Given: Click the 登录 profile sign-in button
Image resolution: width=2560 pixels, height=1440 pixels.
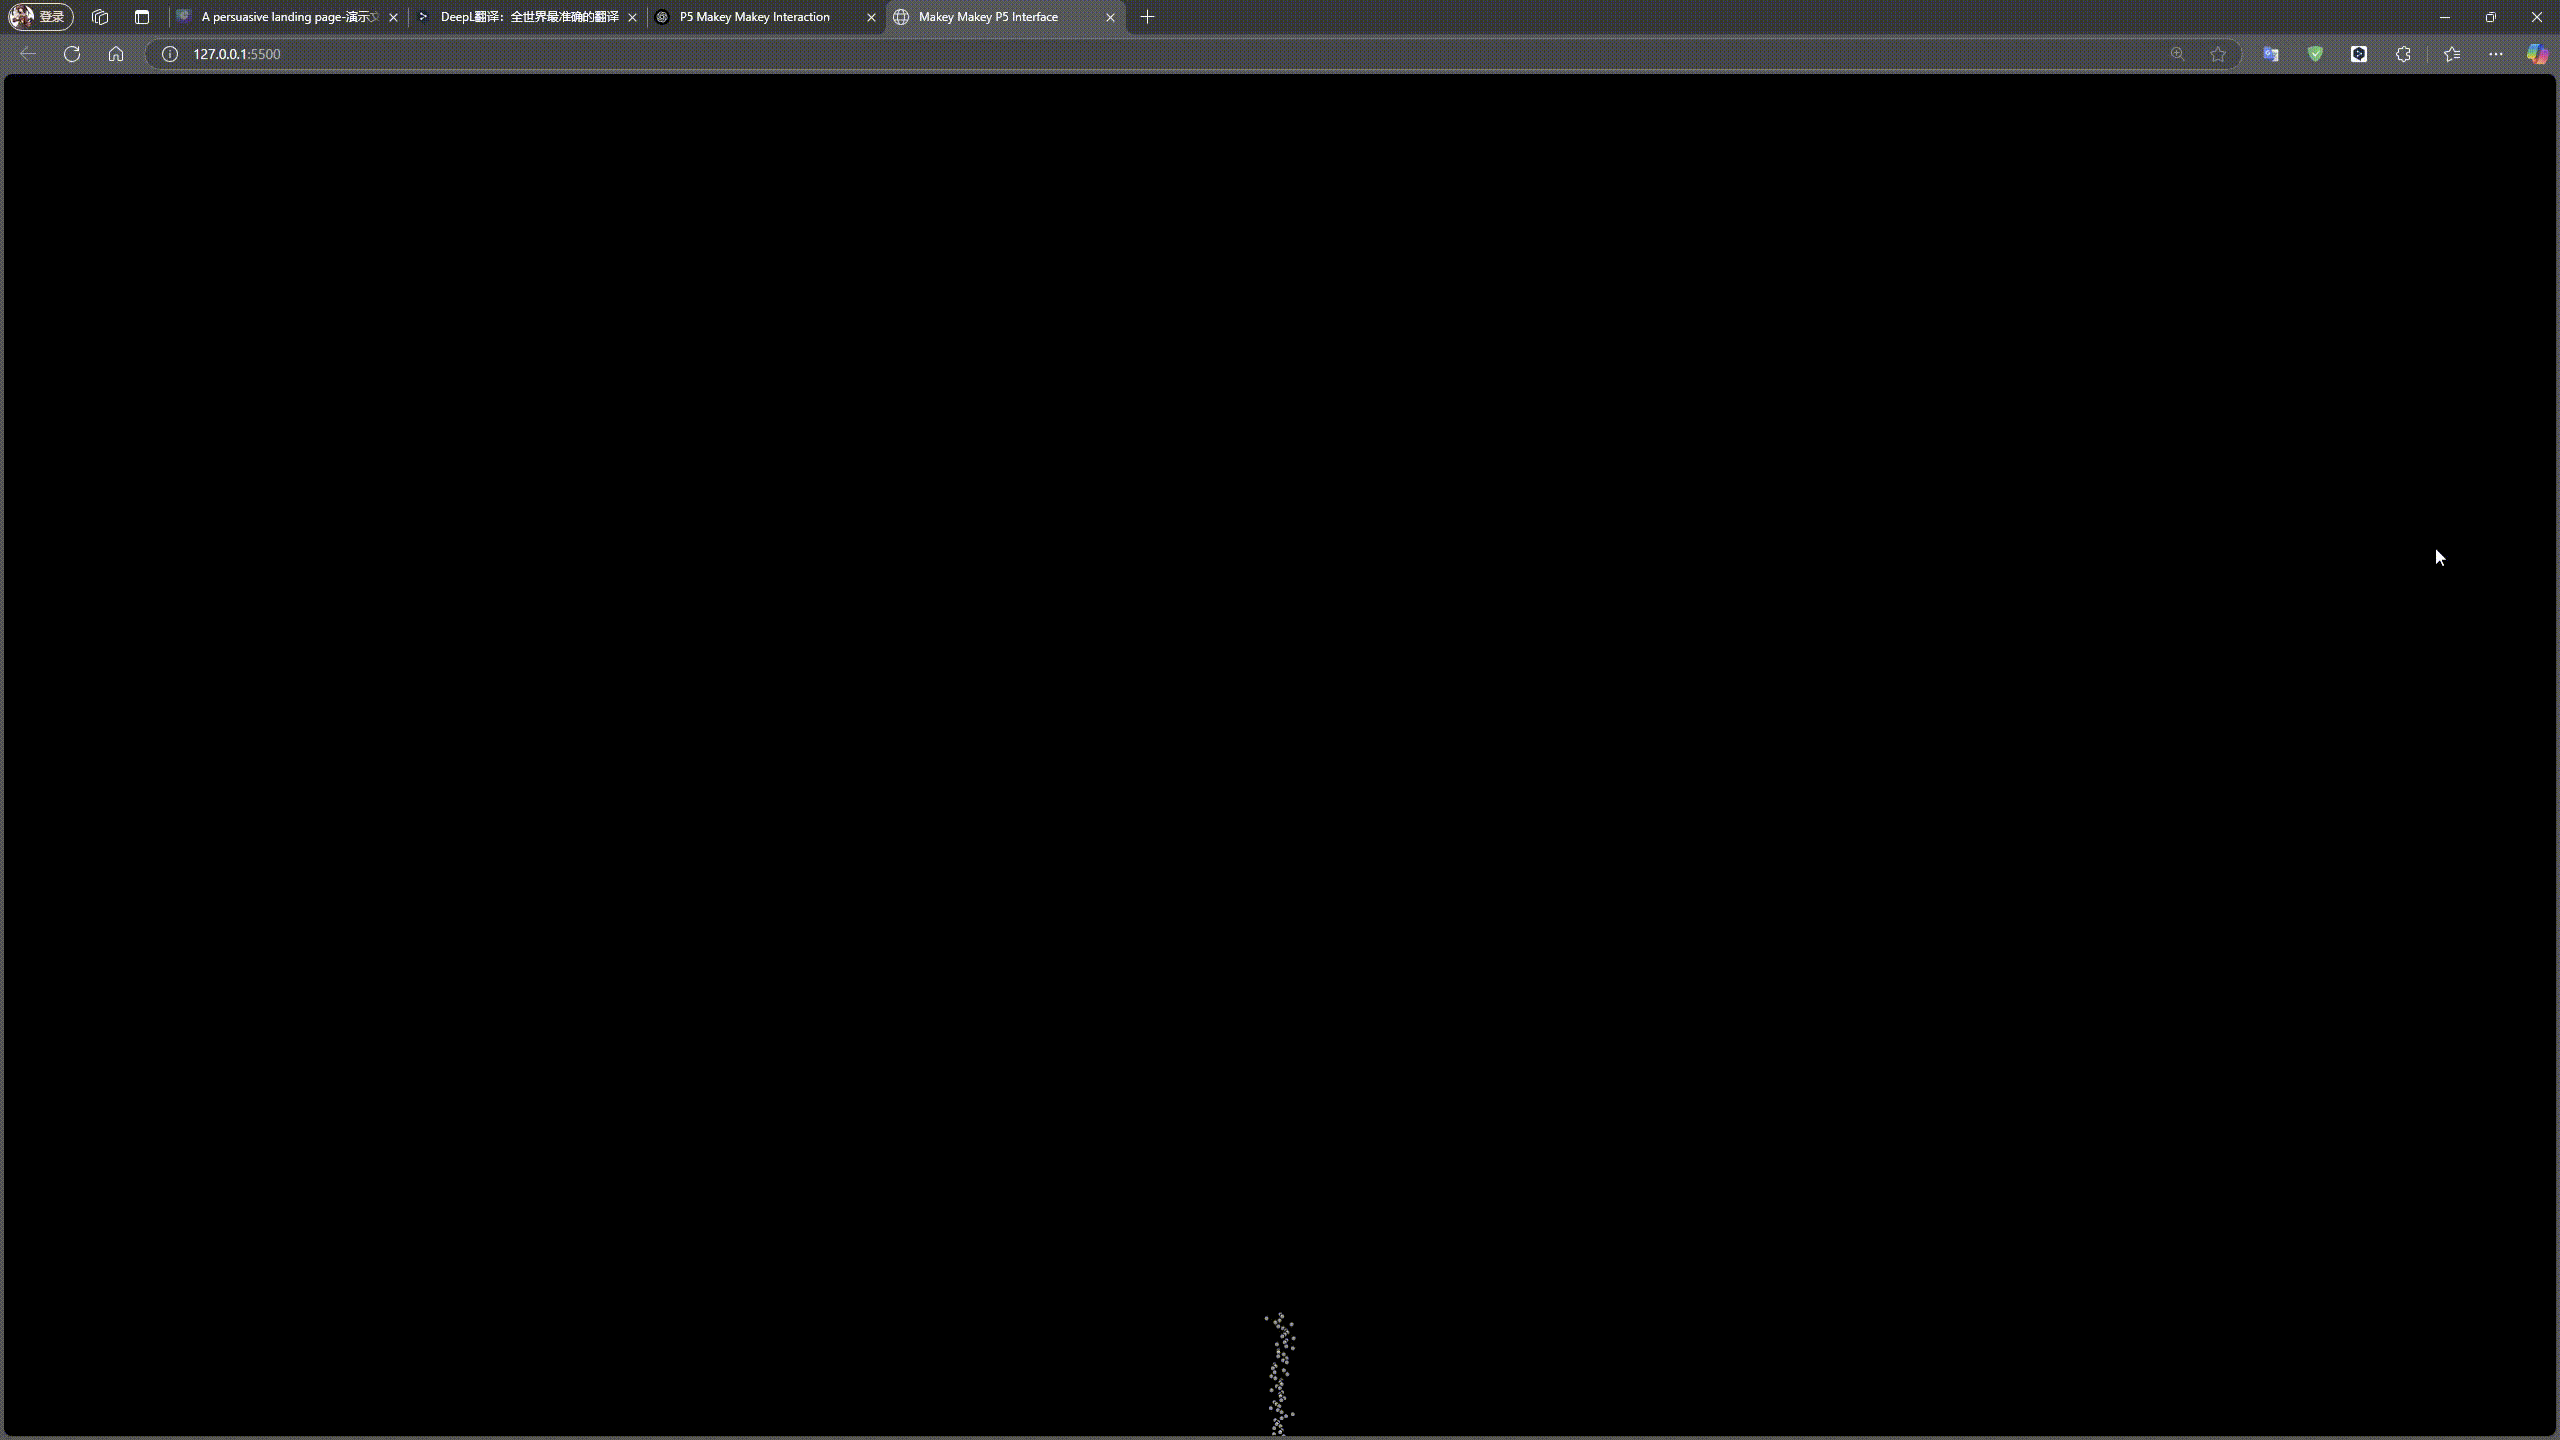Looking at the screenshot, I should tap(40, 17).
